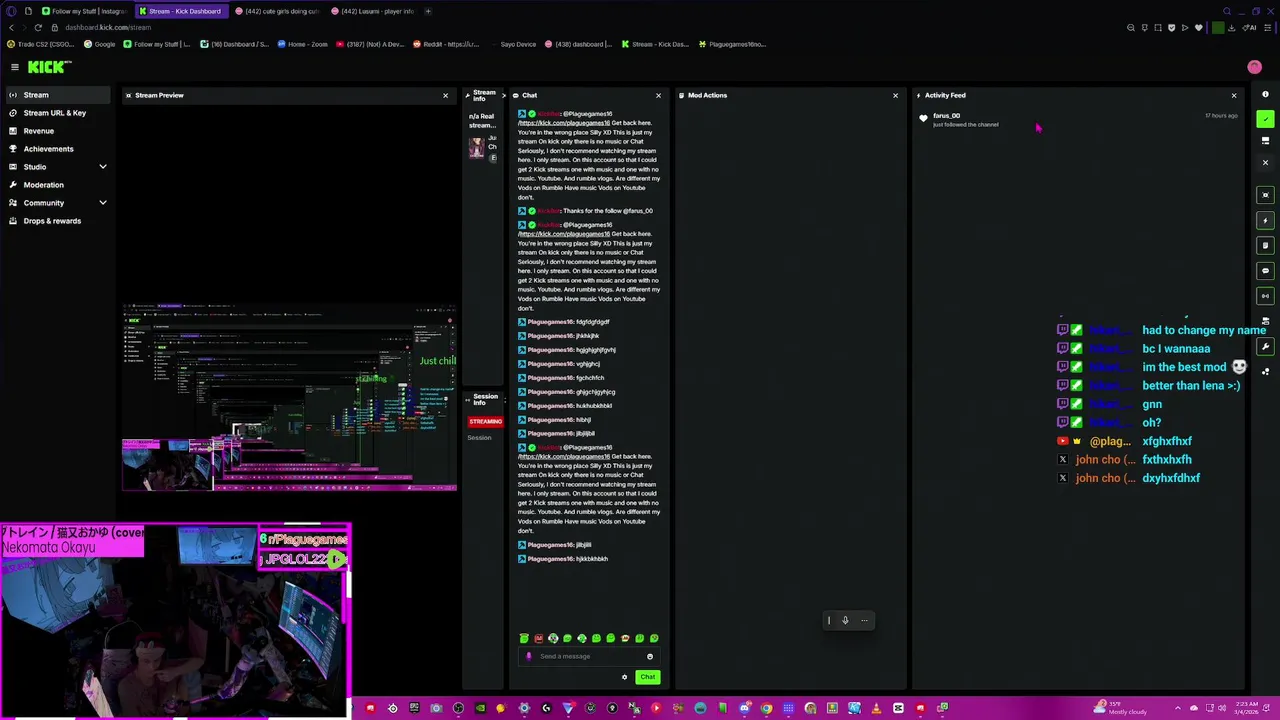The width and height of the screenshot is (1280, 720).
Task: Open the Trade CS2 bookmark
Action: pos(39,44)
